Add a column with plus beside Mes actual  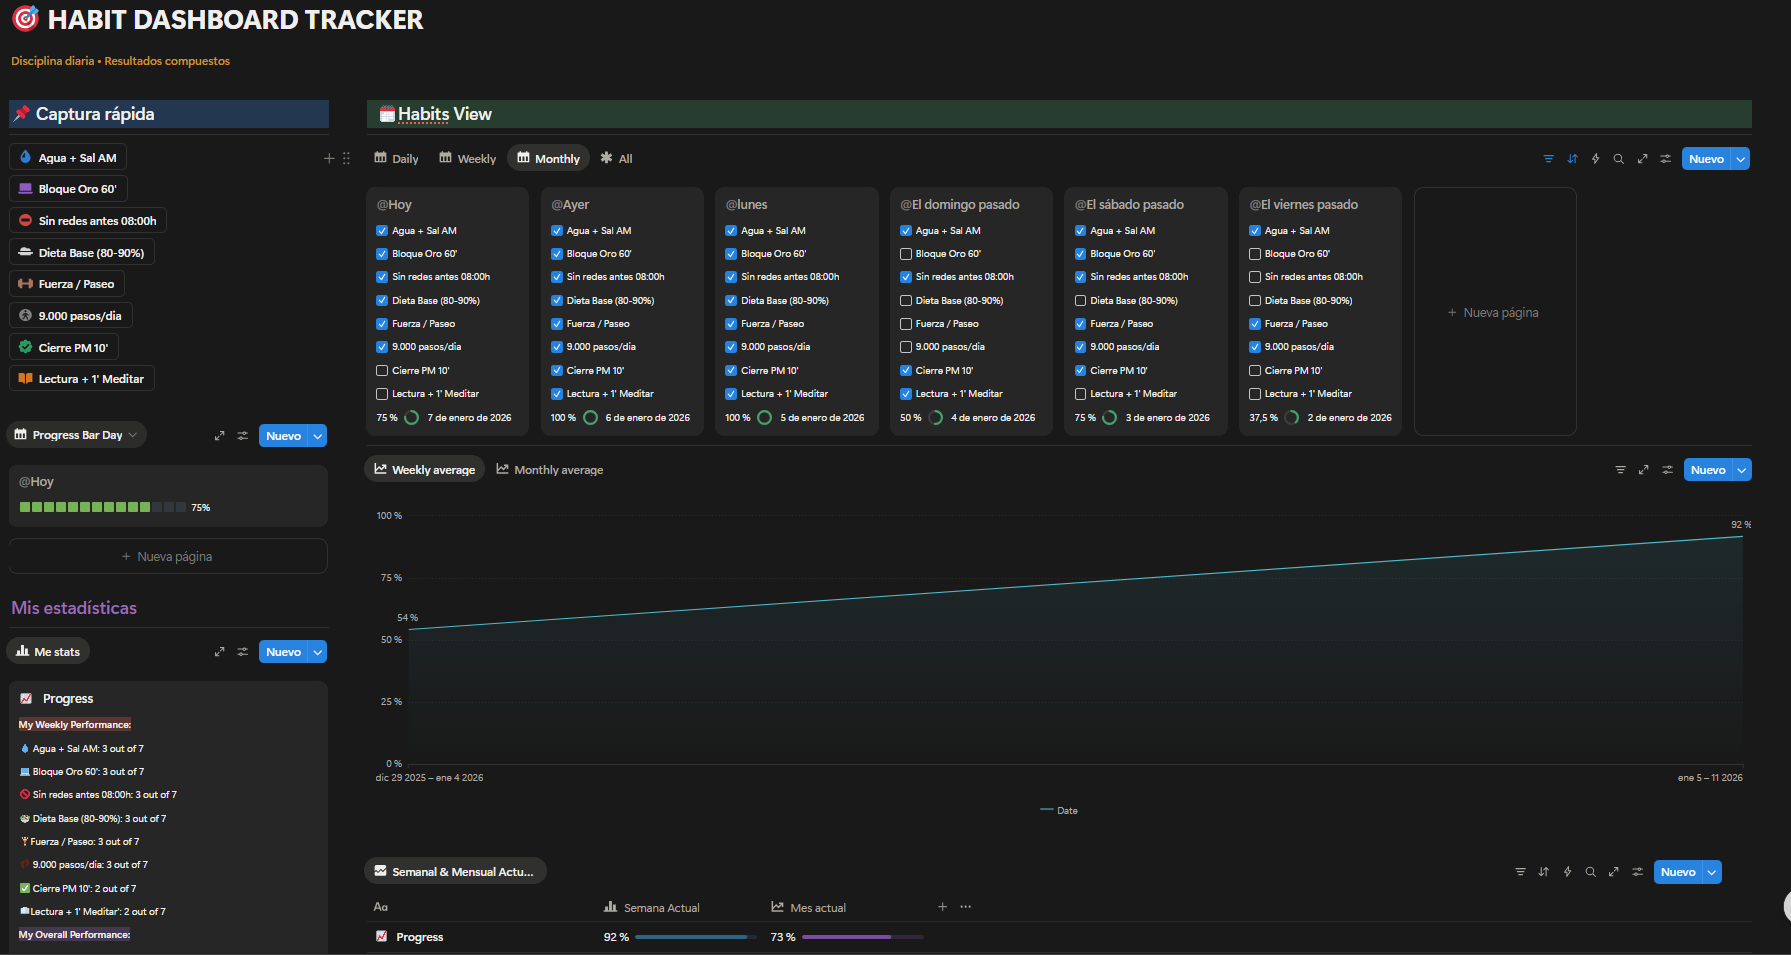pyautogui.click(x=942, y=907)
